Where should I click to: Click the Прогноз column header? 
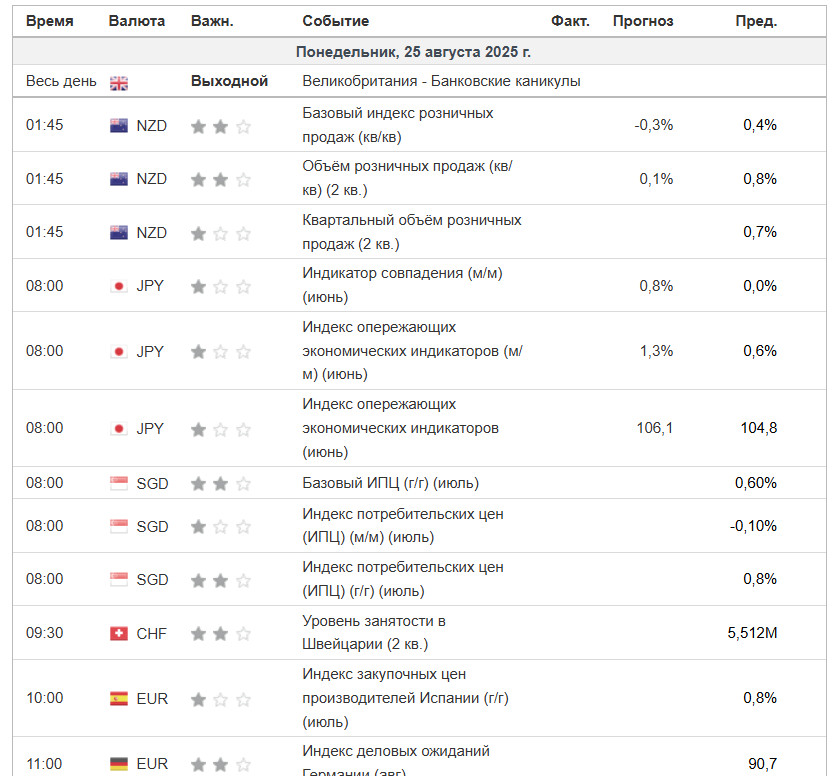click(643, 21)
